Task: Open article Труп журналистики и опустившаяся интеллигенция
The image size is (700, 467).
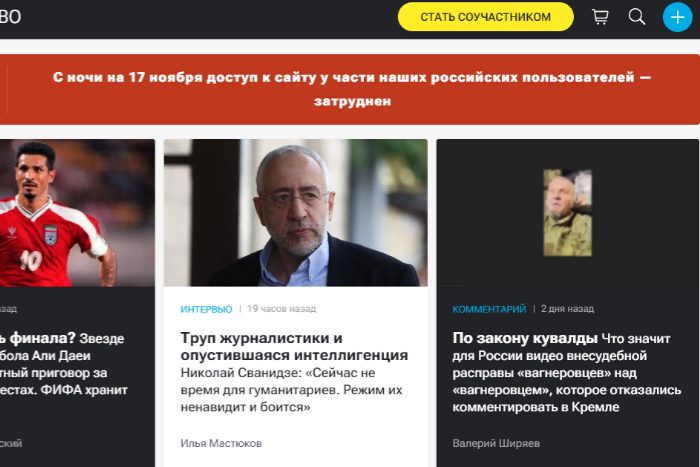Action: click(x=294, y=346)
